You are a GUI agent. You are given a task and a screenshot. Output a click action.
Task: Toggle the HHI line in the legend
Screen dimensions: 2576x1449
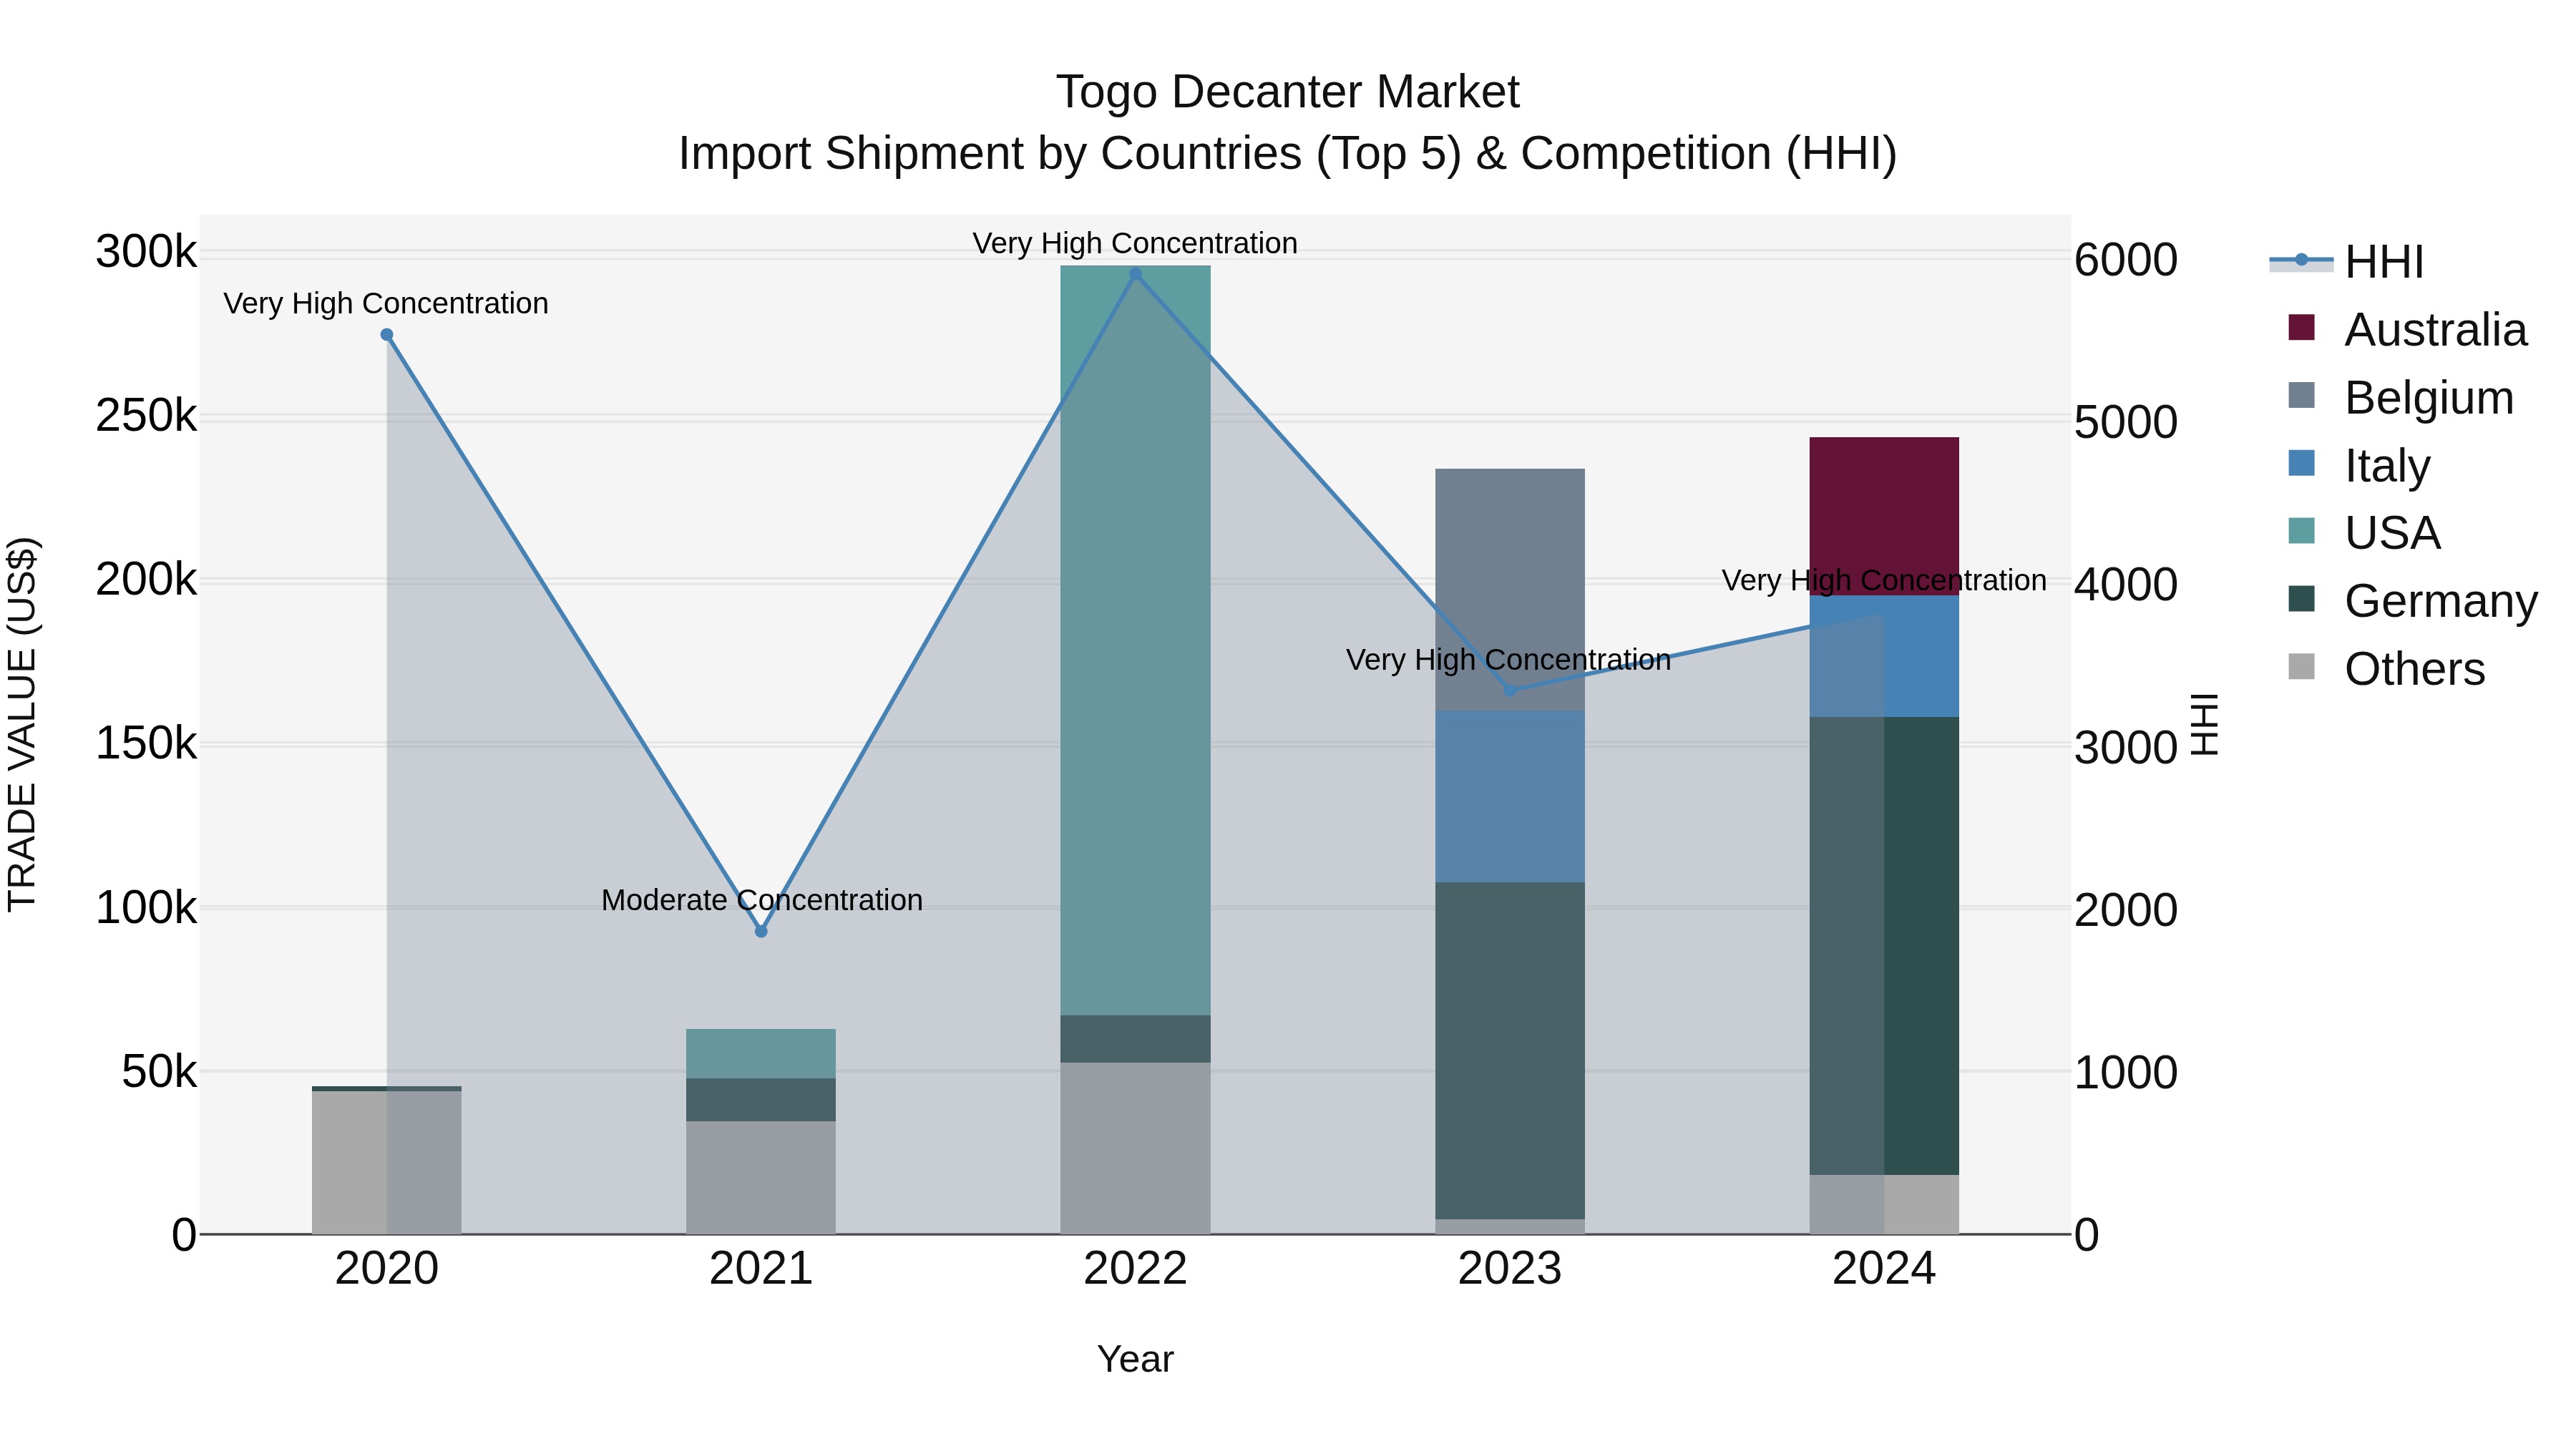(x=2347, y=262)
